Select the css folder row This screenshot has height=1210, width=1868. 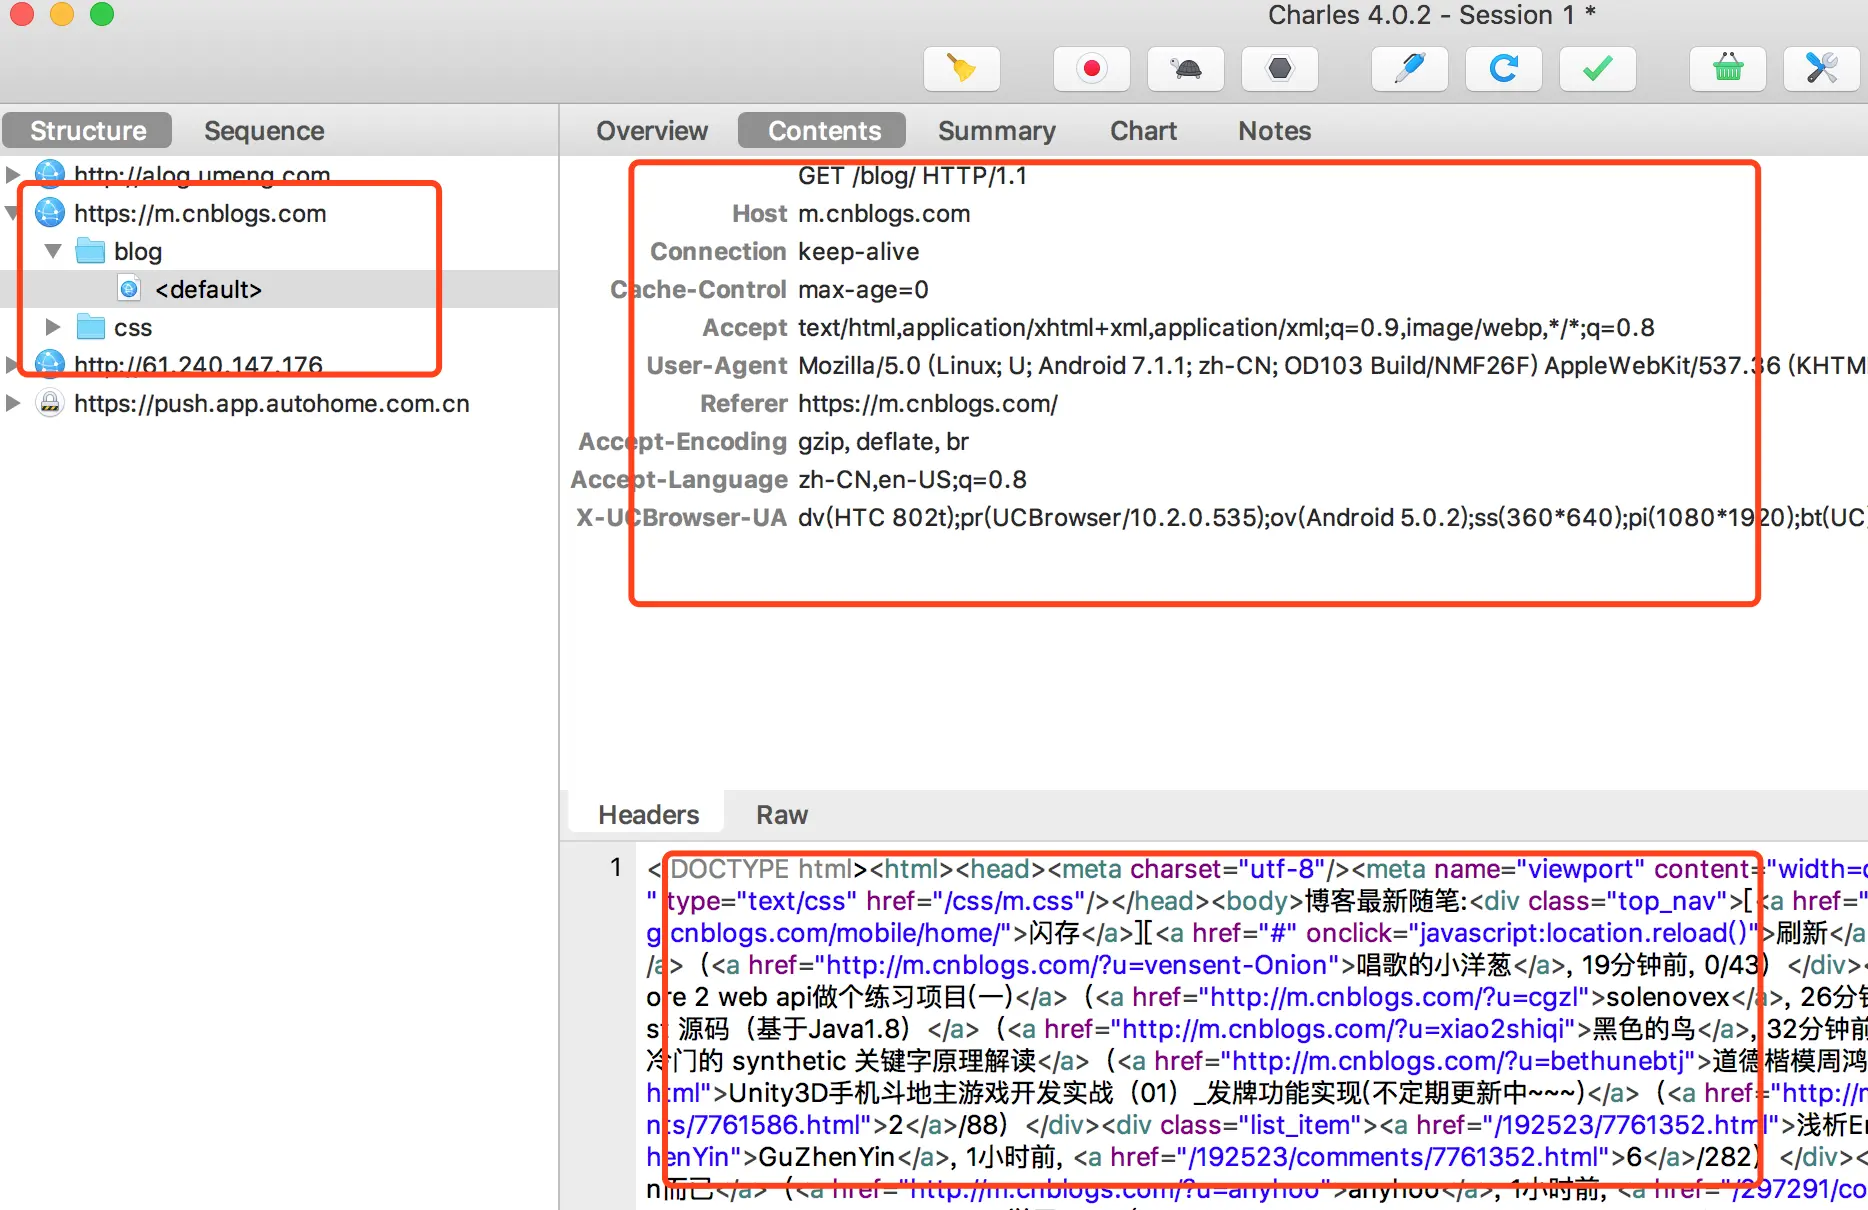point(279,327)
